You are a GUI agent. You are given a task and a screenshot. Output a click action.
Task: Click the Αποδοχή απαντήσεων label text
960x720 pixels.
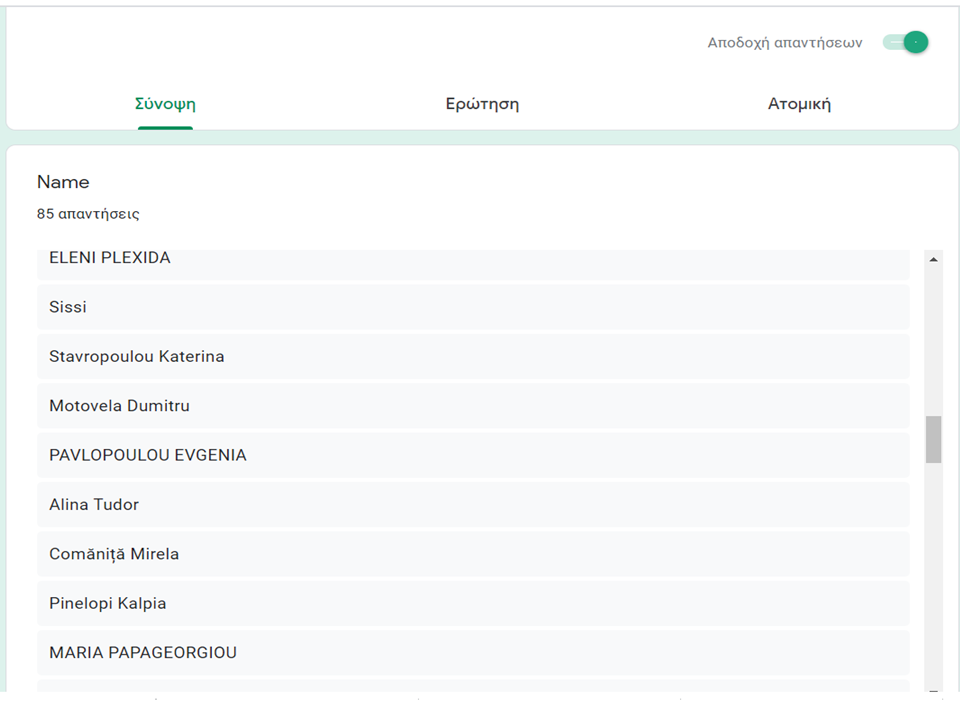[x=784, y=43]
